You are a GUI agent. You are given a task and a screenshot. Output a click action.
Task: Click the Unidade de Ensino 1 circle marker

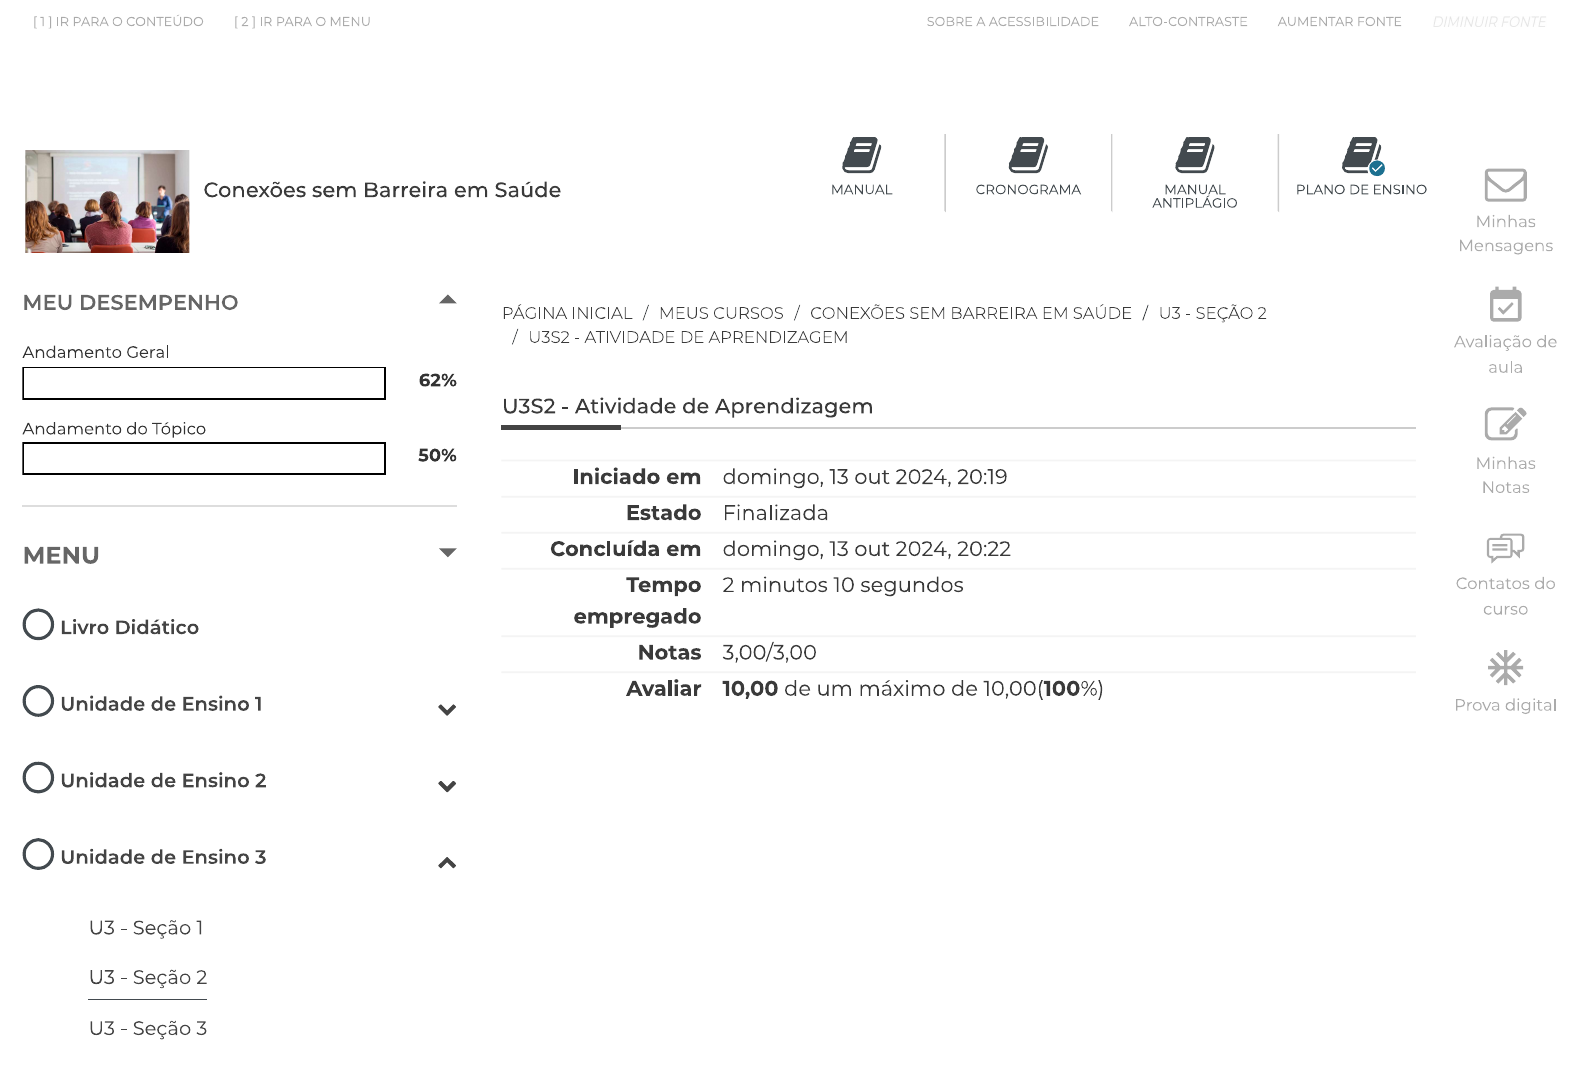point(38,702)
